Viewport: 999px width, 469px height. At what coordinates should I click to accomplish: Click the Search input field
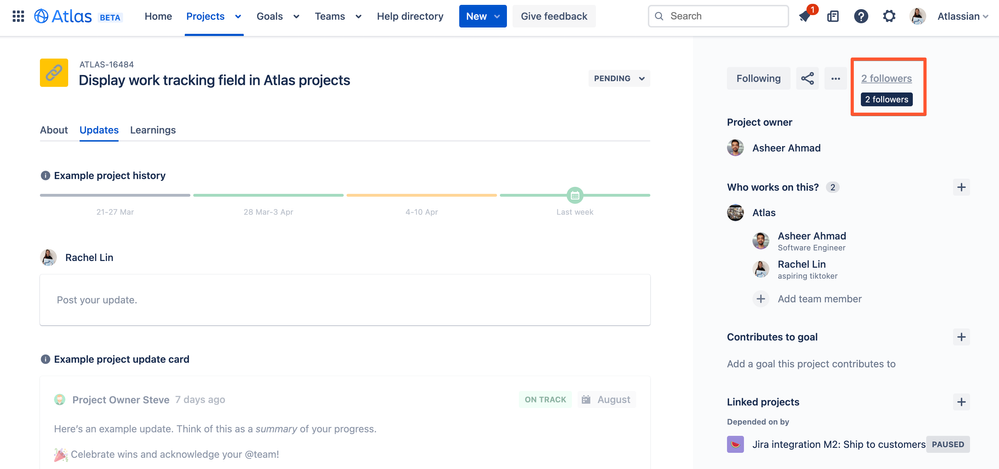[718, 17]
